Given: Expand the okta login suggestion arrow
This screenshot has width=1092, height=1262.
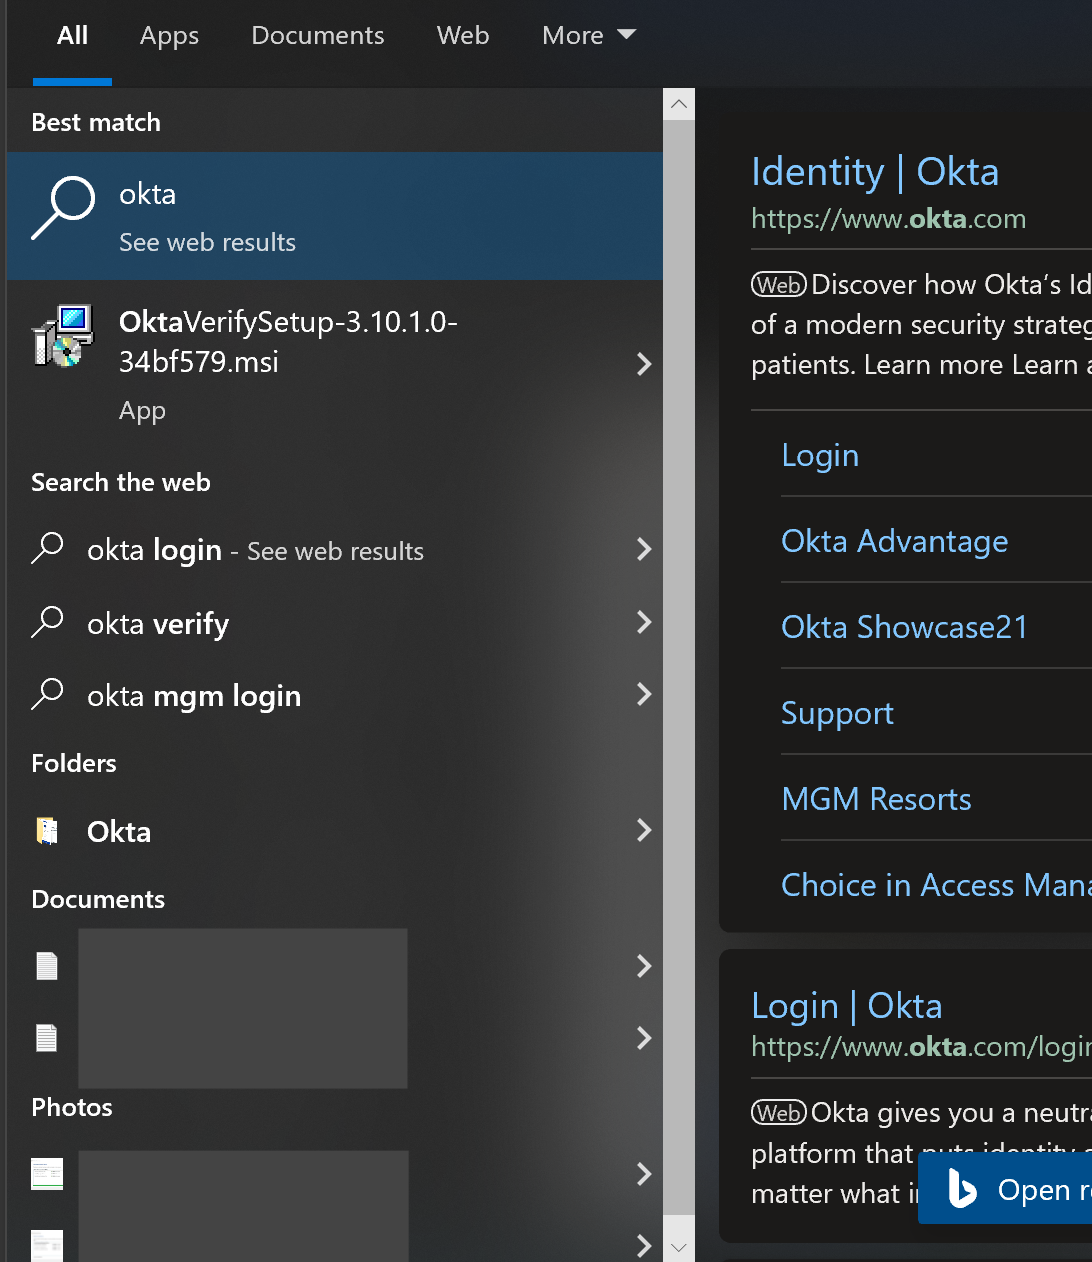Looking at the screenshot, I should tap(644, 549).
